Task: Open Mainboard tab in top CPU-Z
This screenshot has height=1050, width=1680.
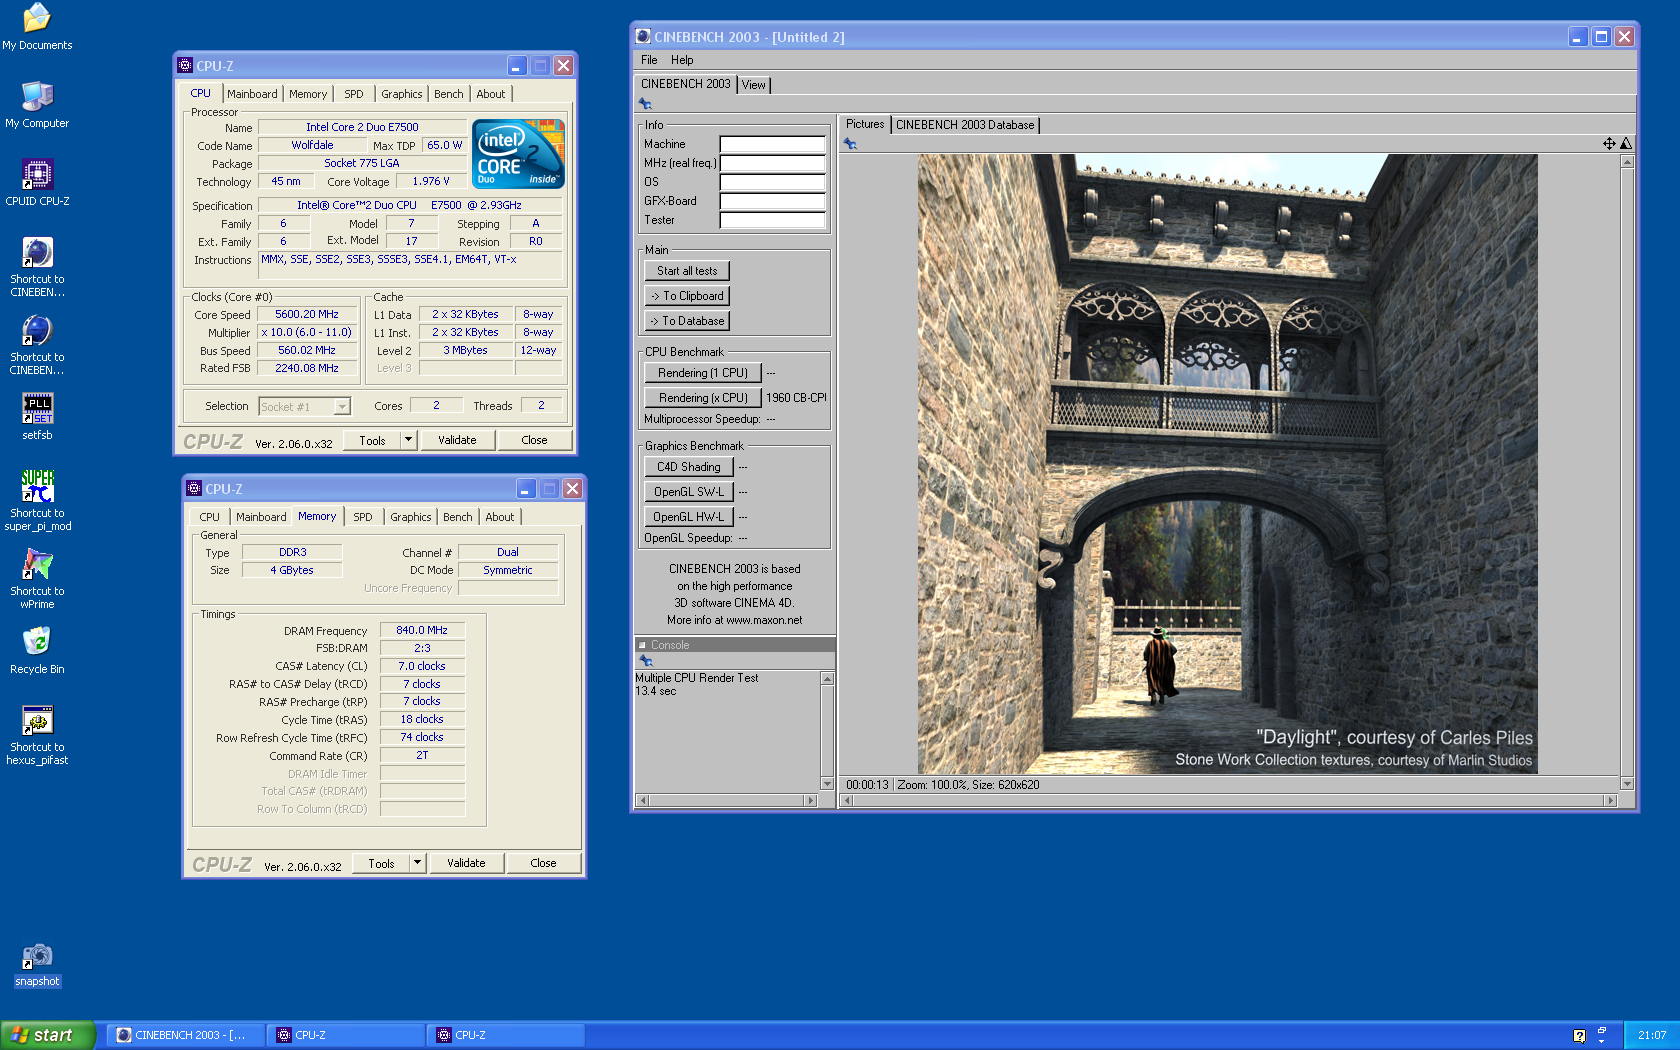Action: [252, 94]
